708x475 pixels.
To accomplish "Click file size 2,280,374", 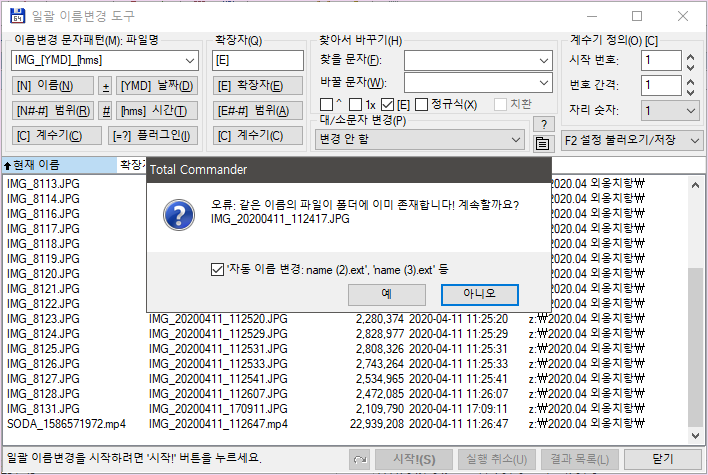I will (x=380, y=319).
